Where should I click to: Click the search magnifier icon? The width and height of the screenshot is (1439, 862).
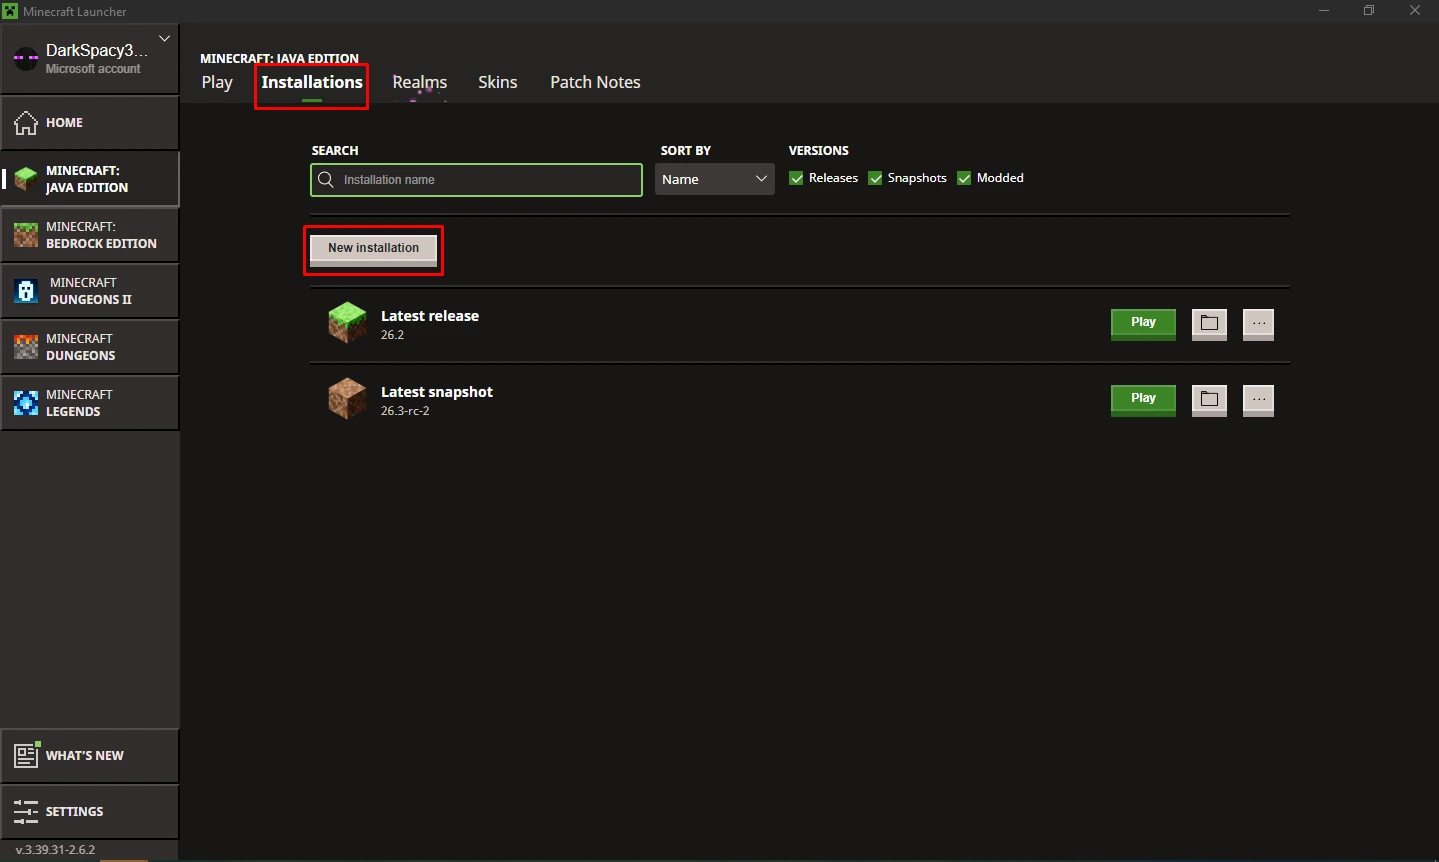pos(326,180)
